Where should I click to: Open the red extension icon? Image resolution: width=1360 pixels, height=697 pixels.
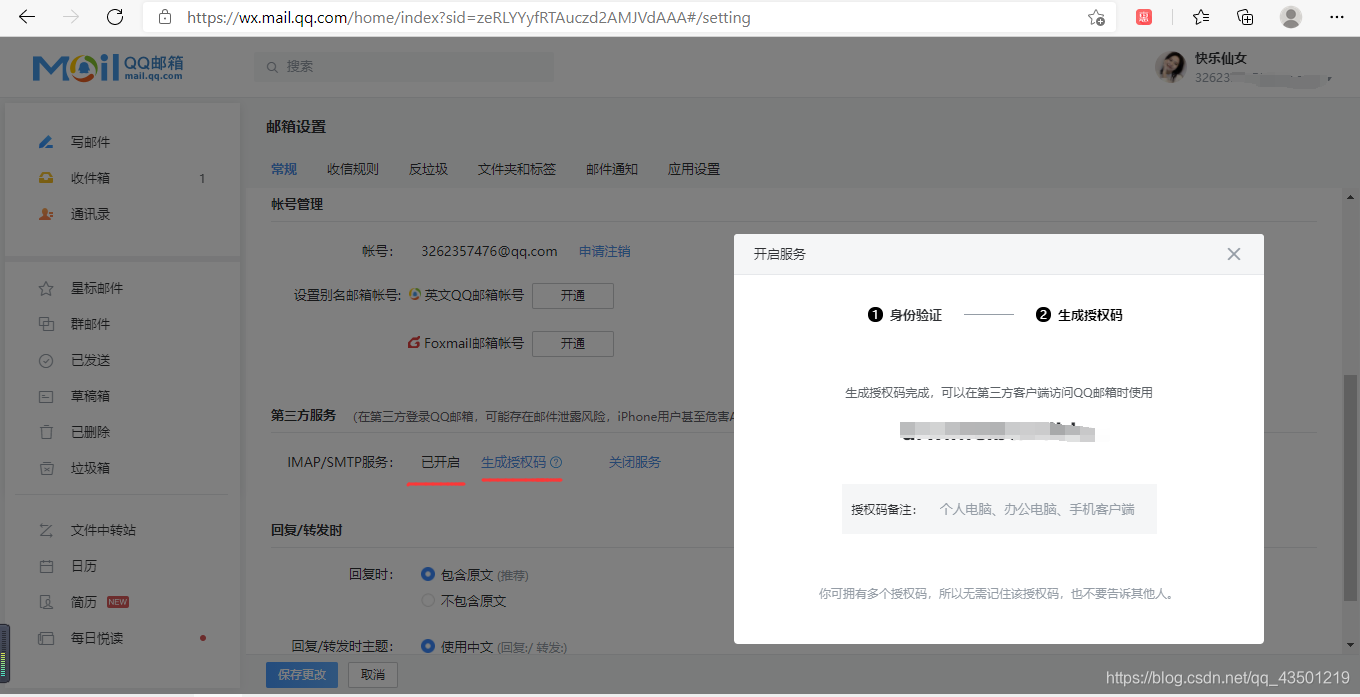tap(1144, 17)
